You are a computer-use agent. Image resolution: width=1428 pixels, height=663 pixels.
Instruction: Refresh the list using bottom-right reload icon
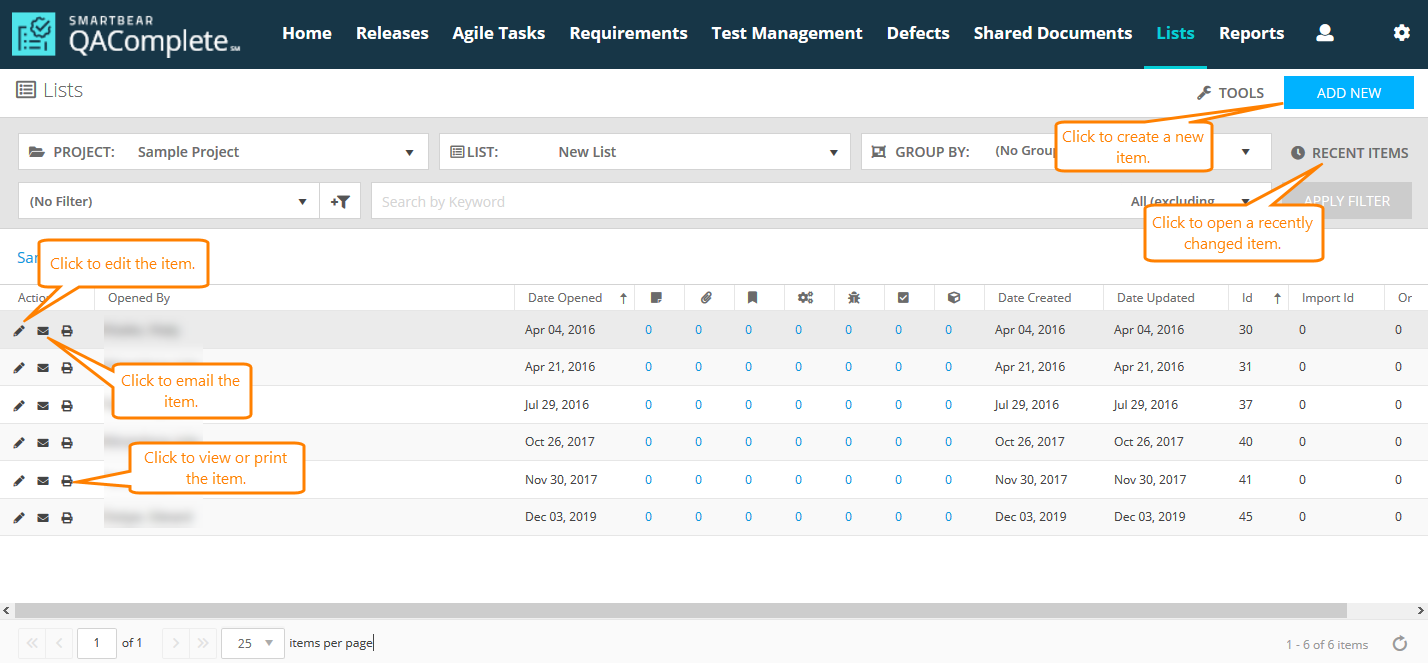point(1400,644)
